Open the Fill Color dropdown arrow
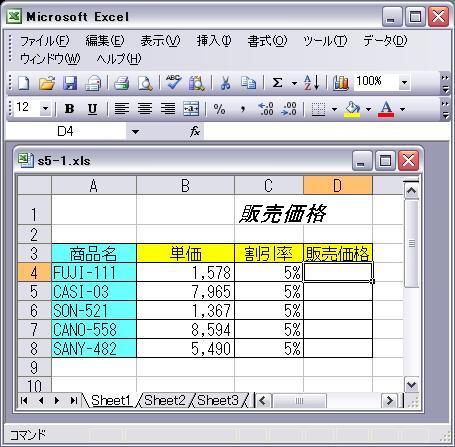 [368, 109]
